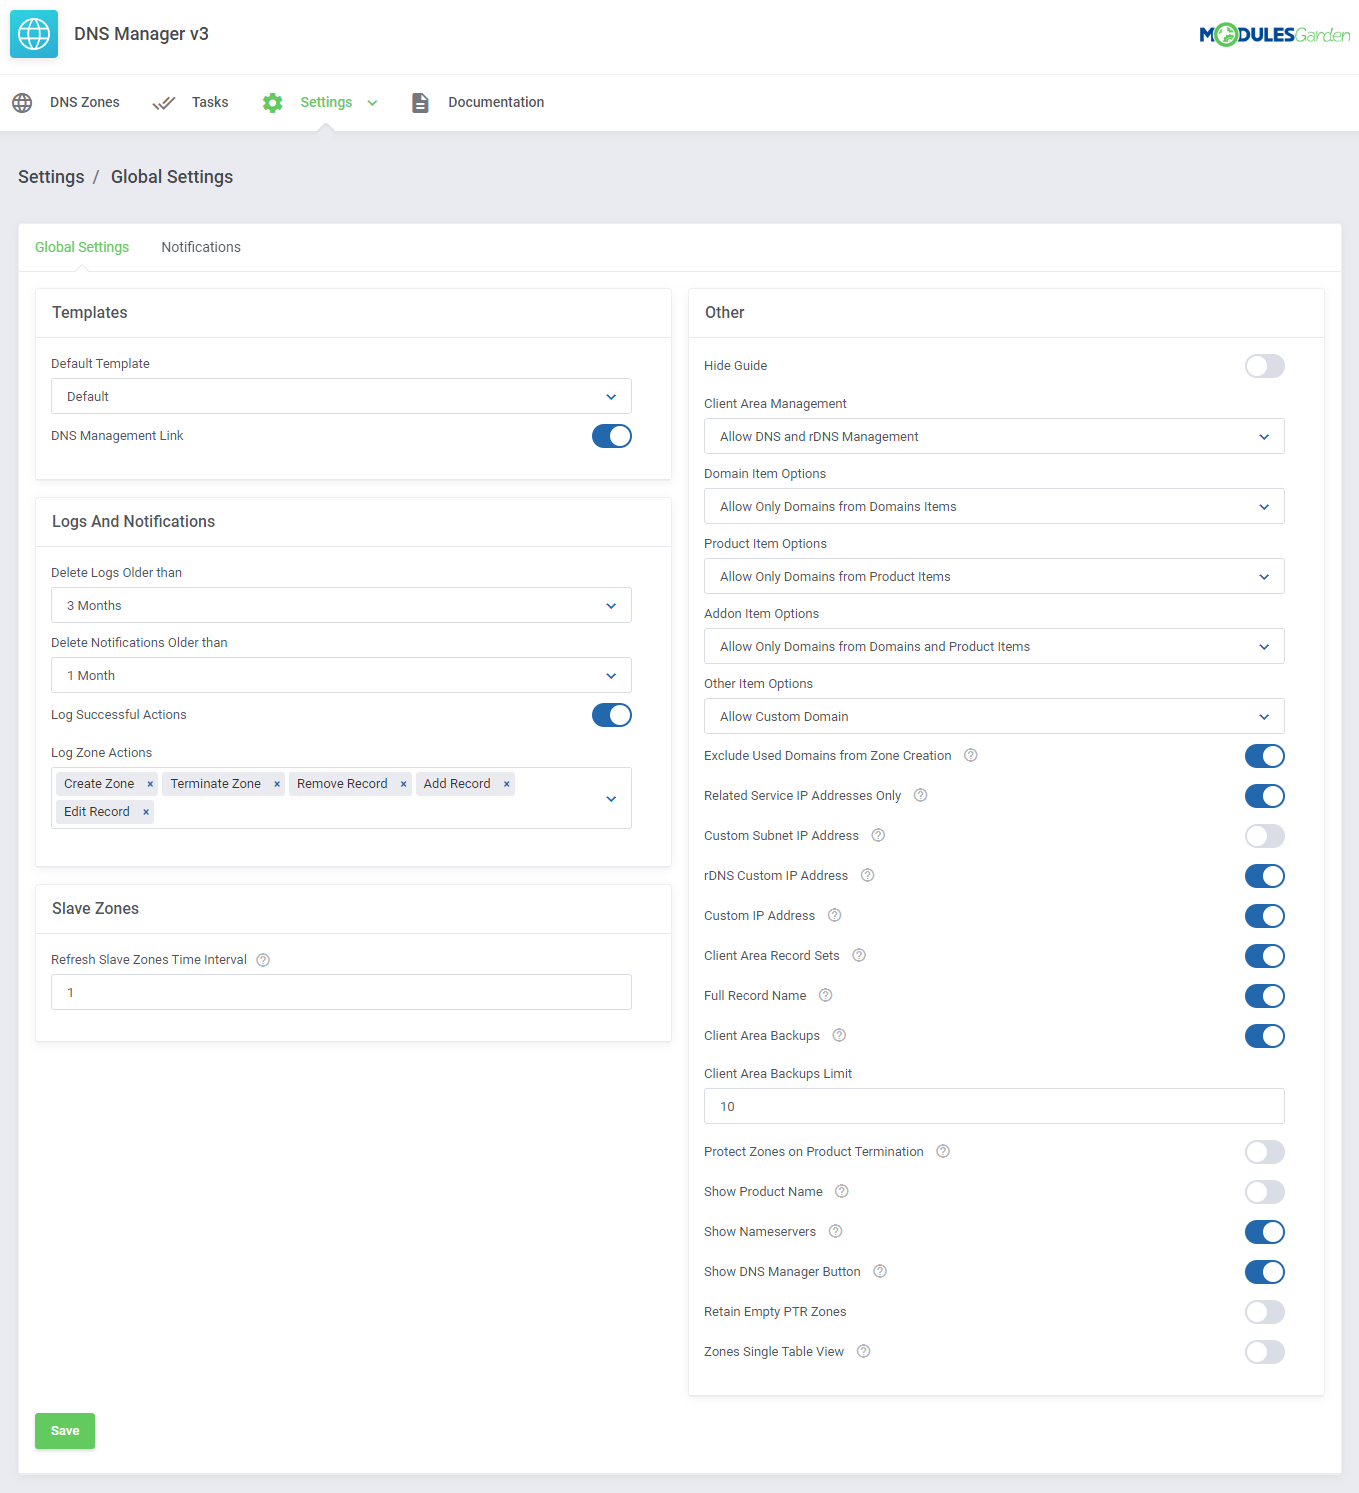The height and width of the screenshot is (1493, 1359).
Task: Turn on Show Product Name switch
Action: [x=1265, y=1192]
